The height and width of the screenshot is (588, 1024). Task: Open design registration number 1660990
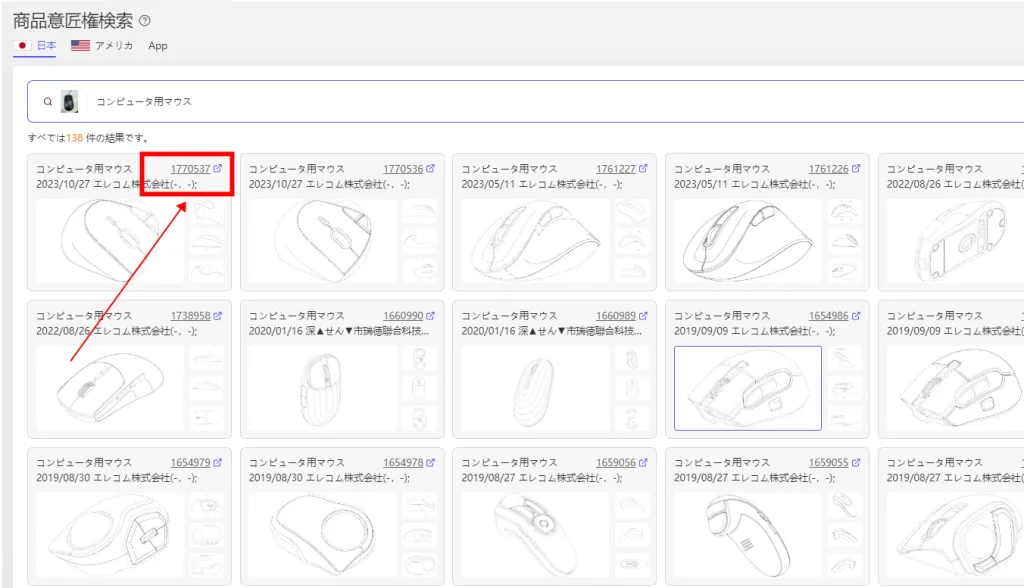(x=403, y=316)
